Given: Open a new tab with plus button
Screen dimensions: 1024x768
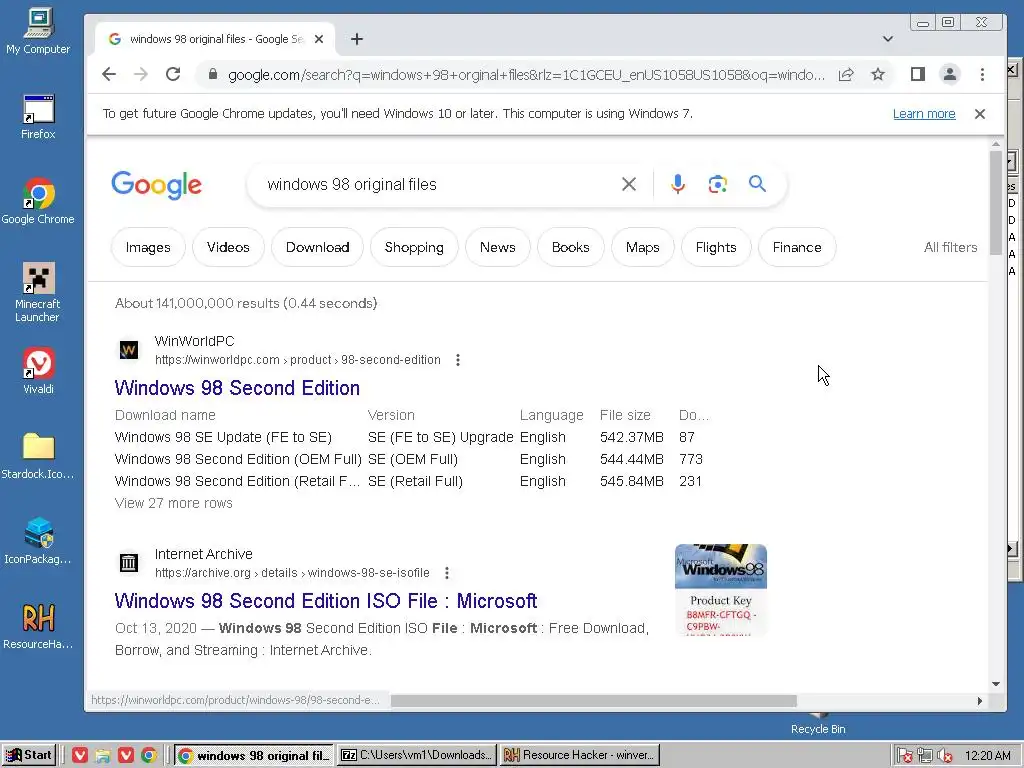Looking at the screenshot, I should pyautogui.click(x=357, y=39).
